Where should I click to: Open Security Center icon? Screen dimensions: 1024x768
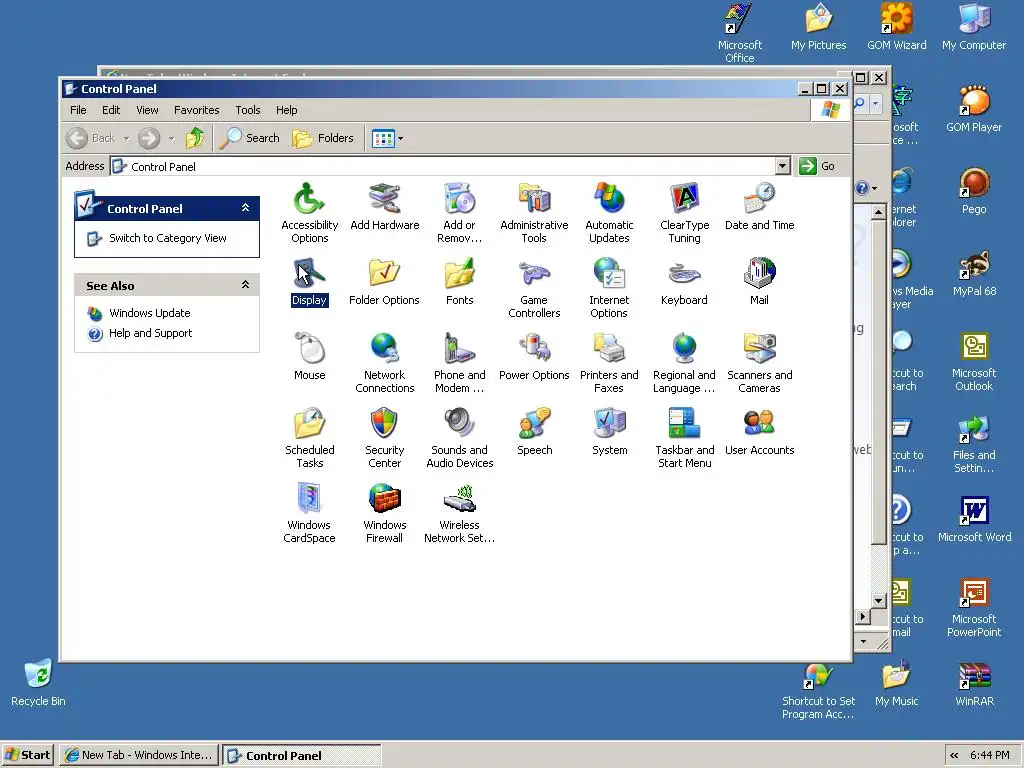pyautogui.click(x=385, y=438)
